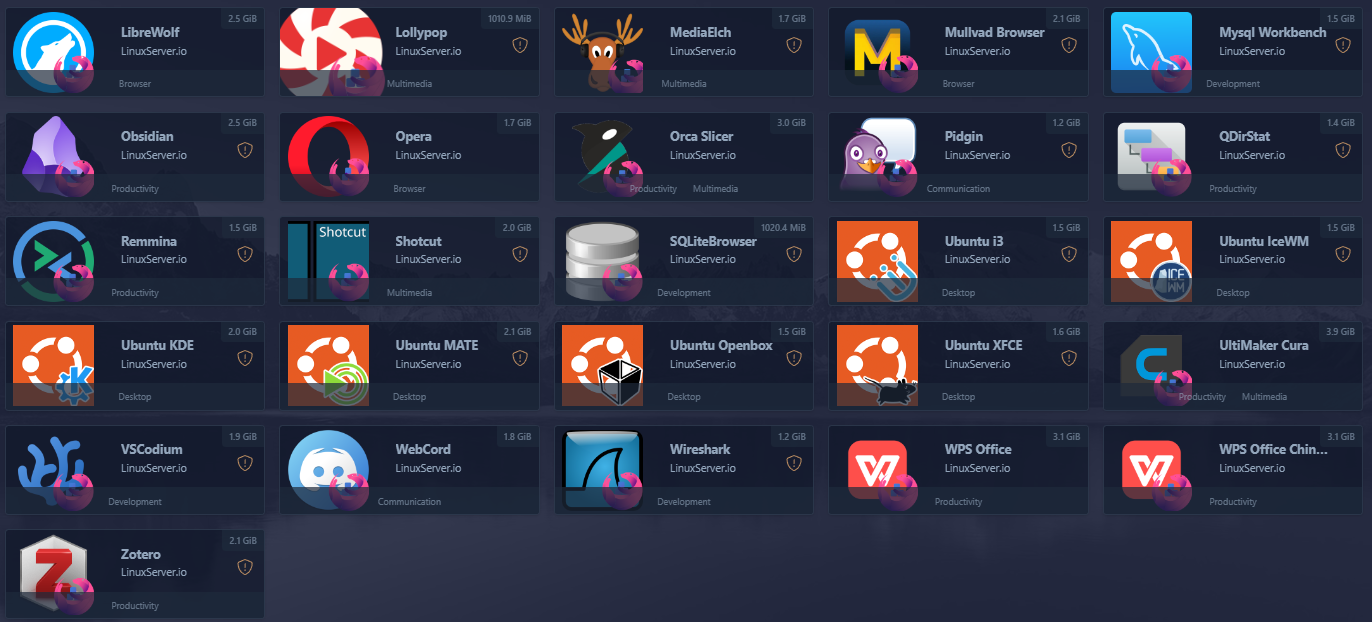
Task: Click the SQLiteBrowser database cylinder icon
Action: tap(602, 261)
